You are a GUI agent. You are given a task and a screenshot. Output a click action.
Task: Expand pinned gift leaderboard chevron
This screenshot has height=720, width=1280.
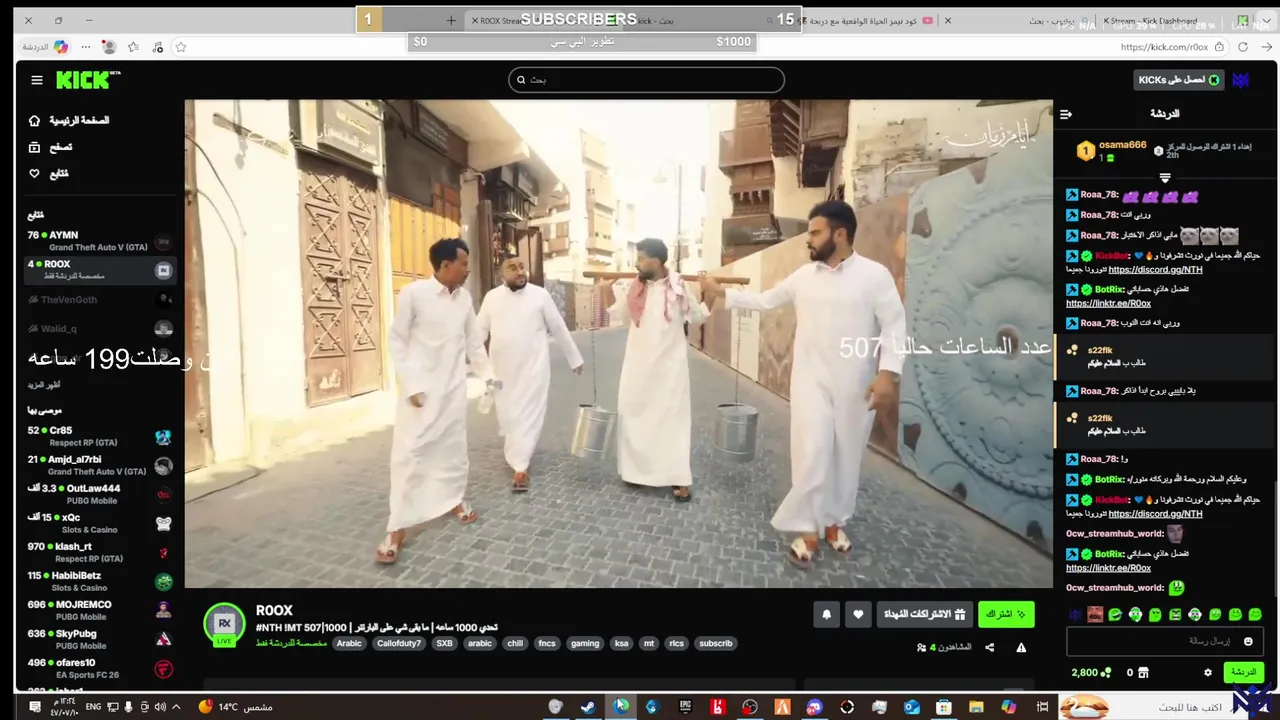[1165, 177]
